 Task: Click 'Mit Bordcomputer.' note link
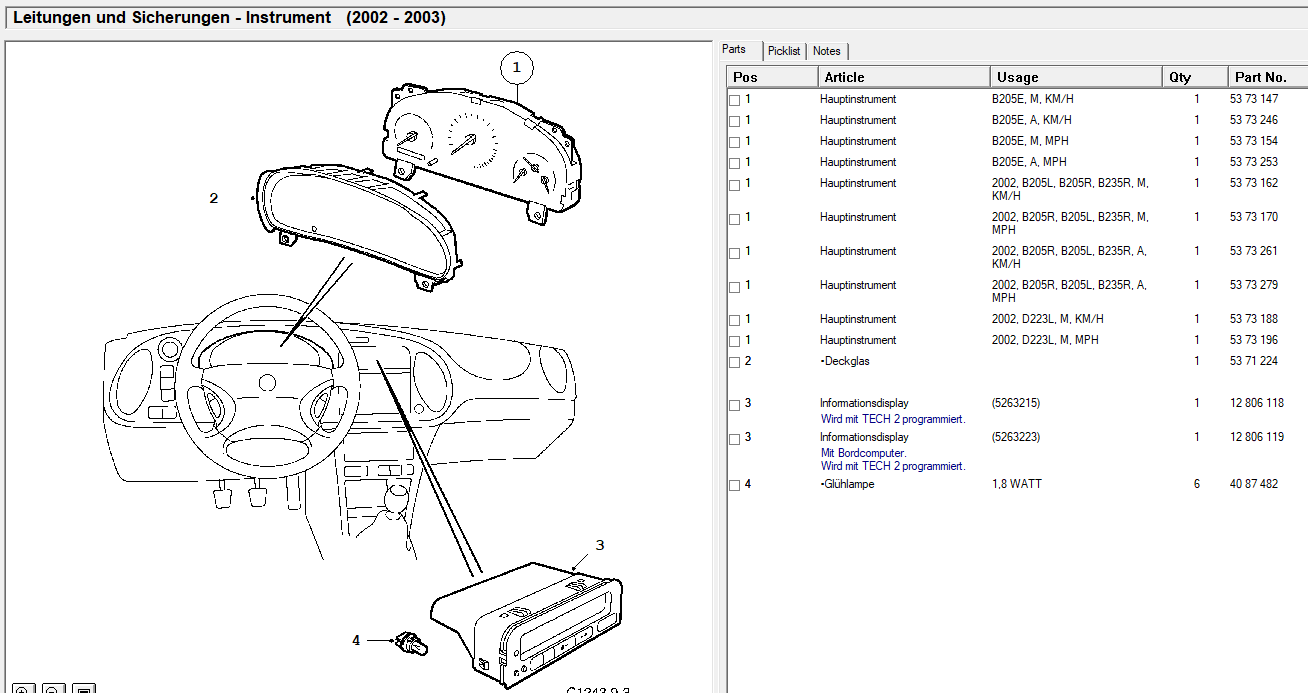coord(864,453)
